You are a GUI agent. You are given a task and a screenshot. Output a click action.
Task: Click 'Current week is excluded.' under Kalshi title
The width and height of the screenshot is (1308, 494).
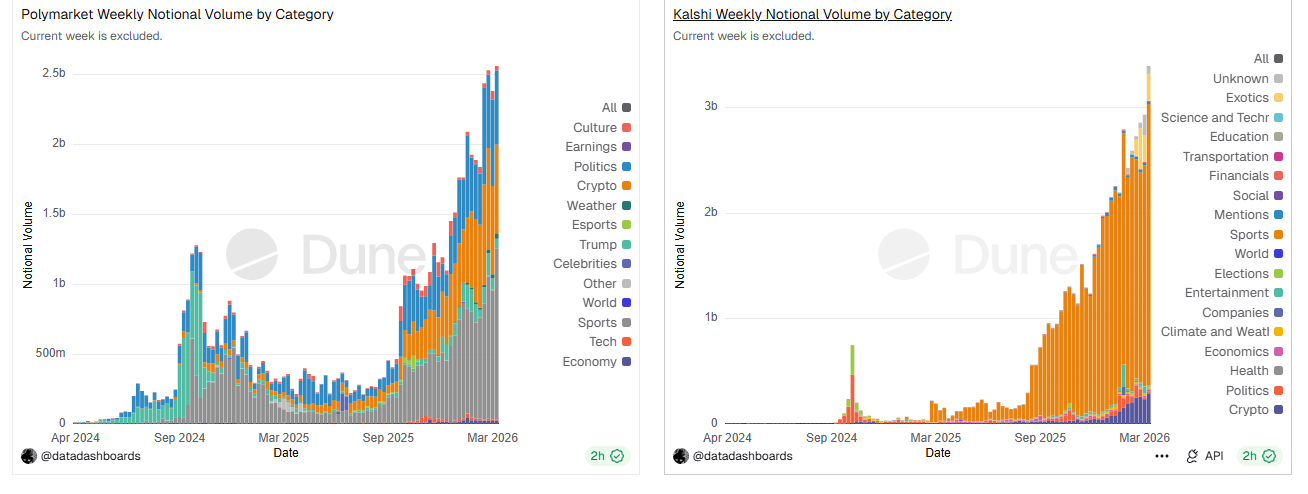pyautogui.click(x=744, y=36)
